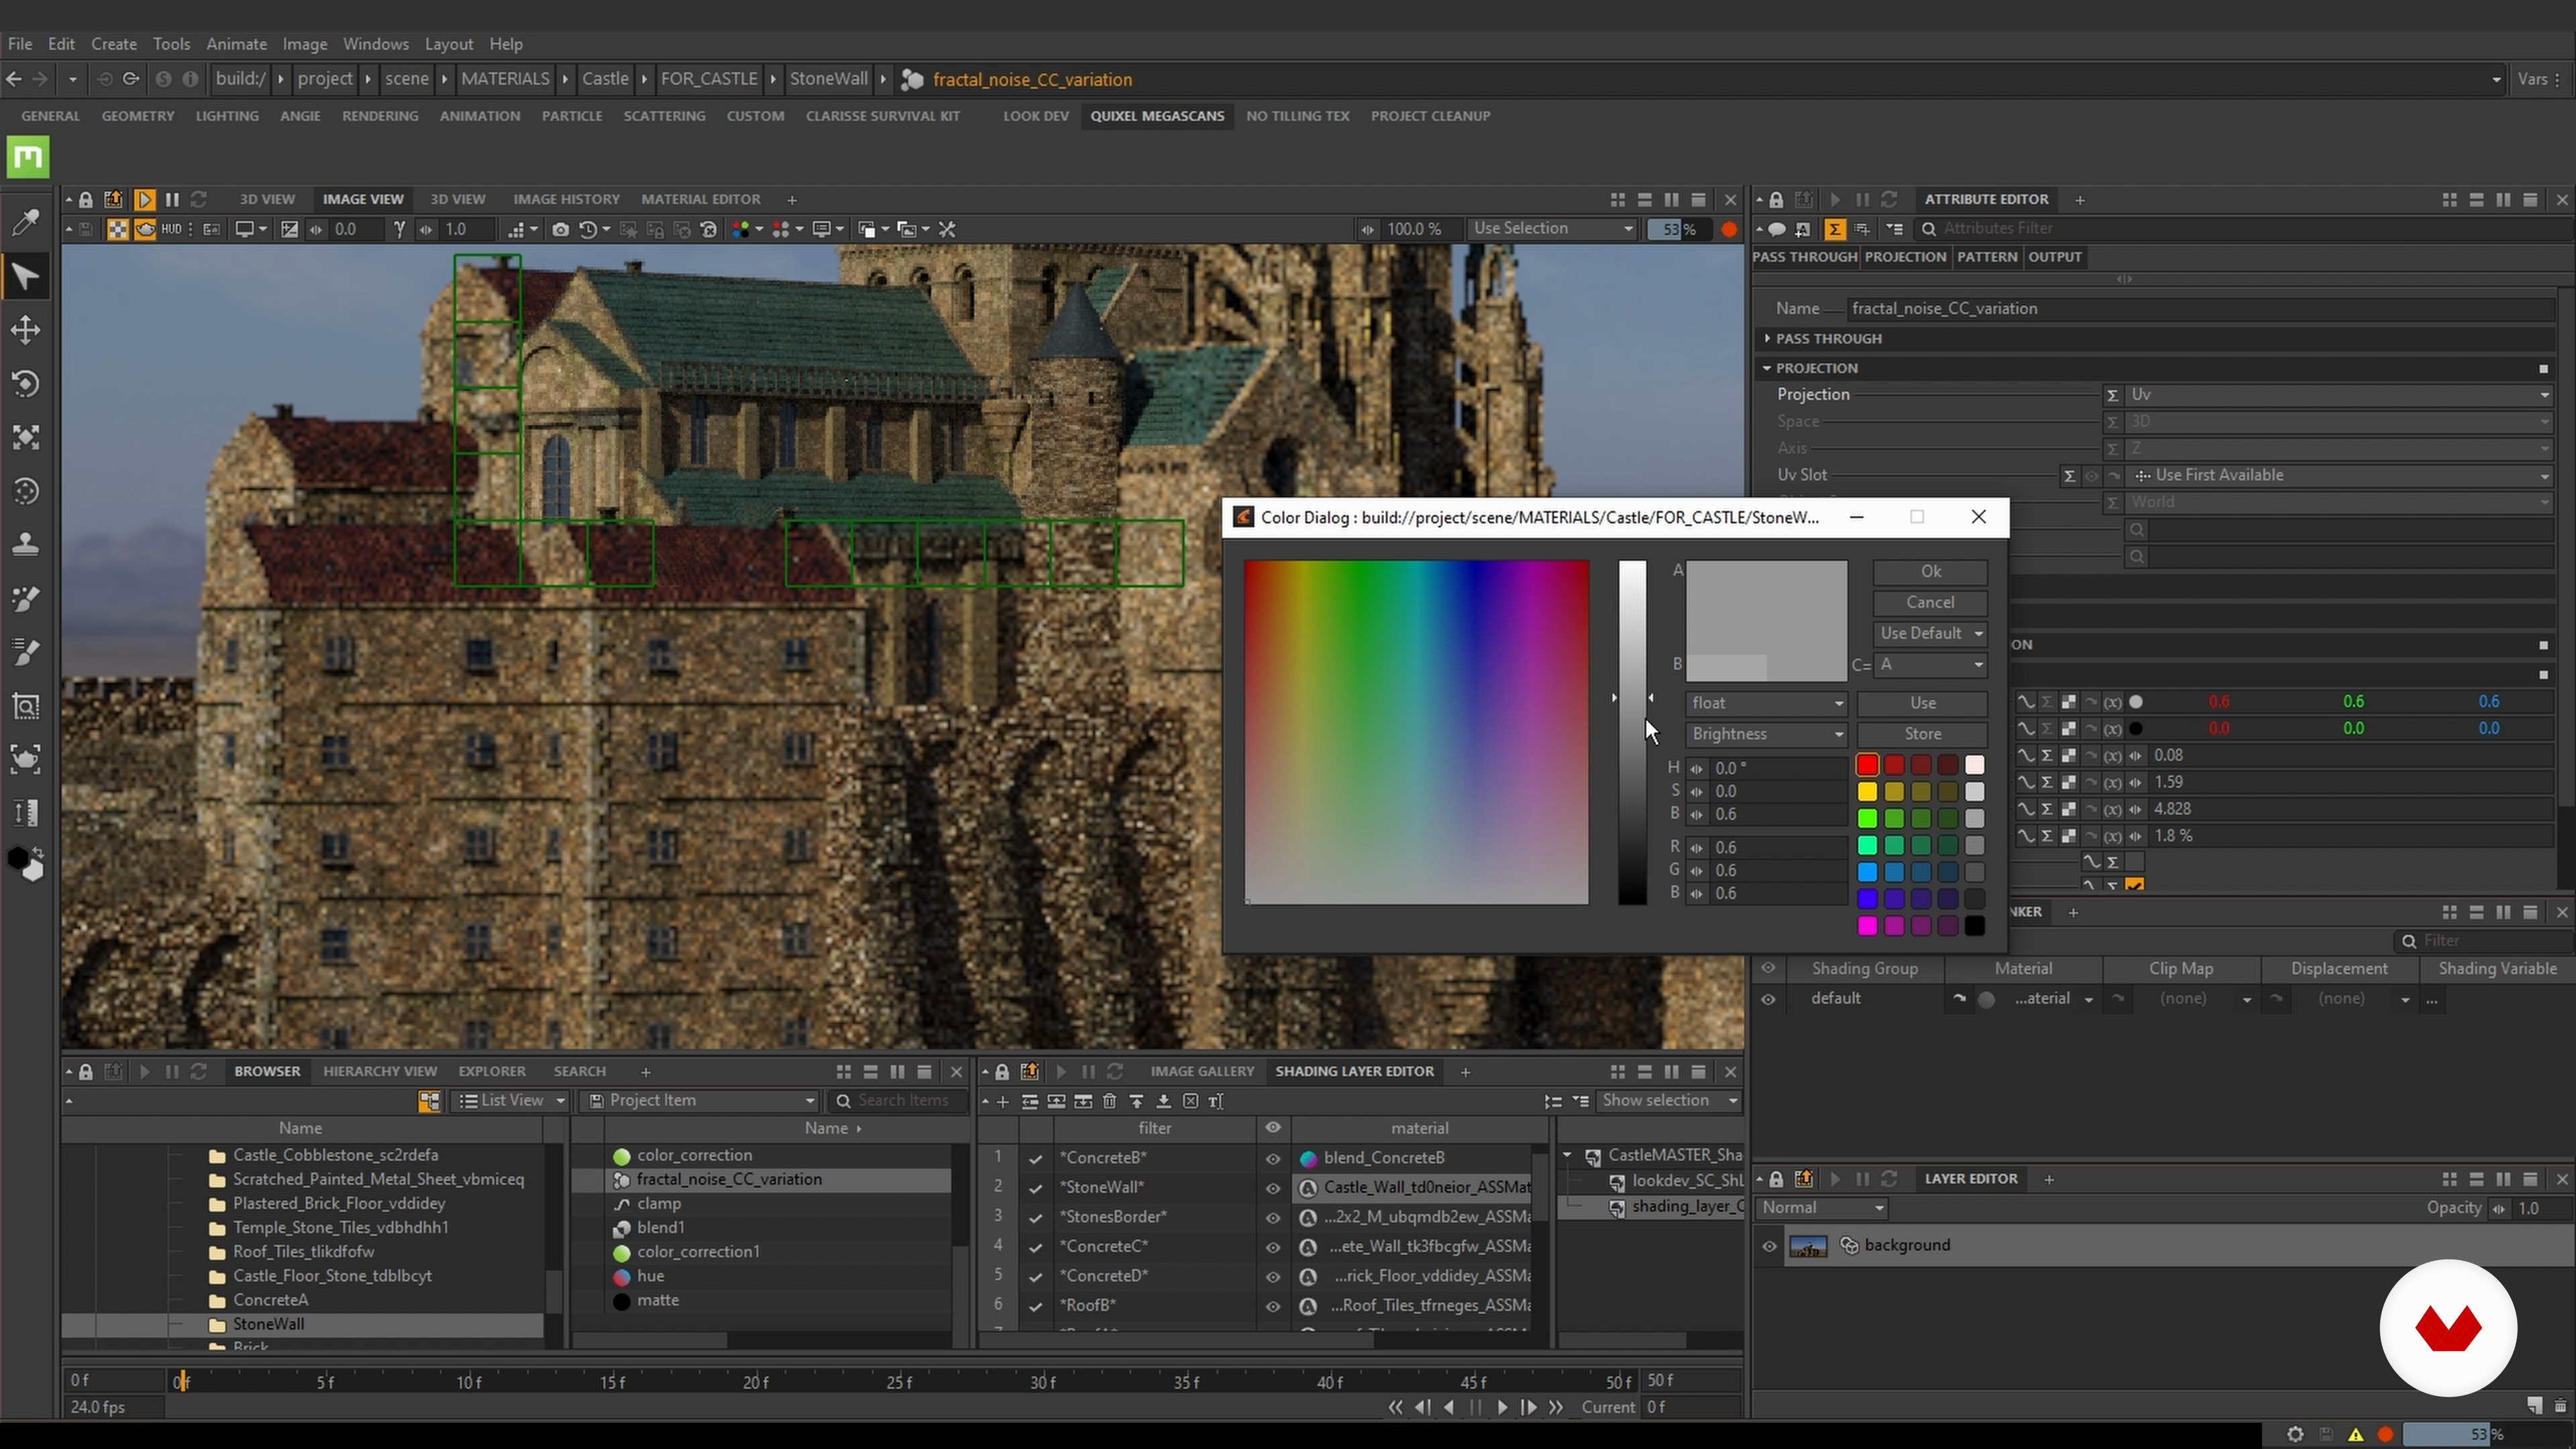Open the float type dropdown in Color Dialog
Viewport: 2576px width, 1449px height.
1766,703
